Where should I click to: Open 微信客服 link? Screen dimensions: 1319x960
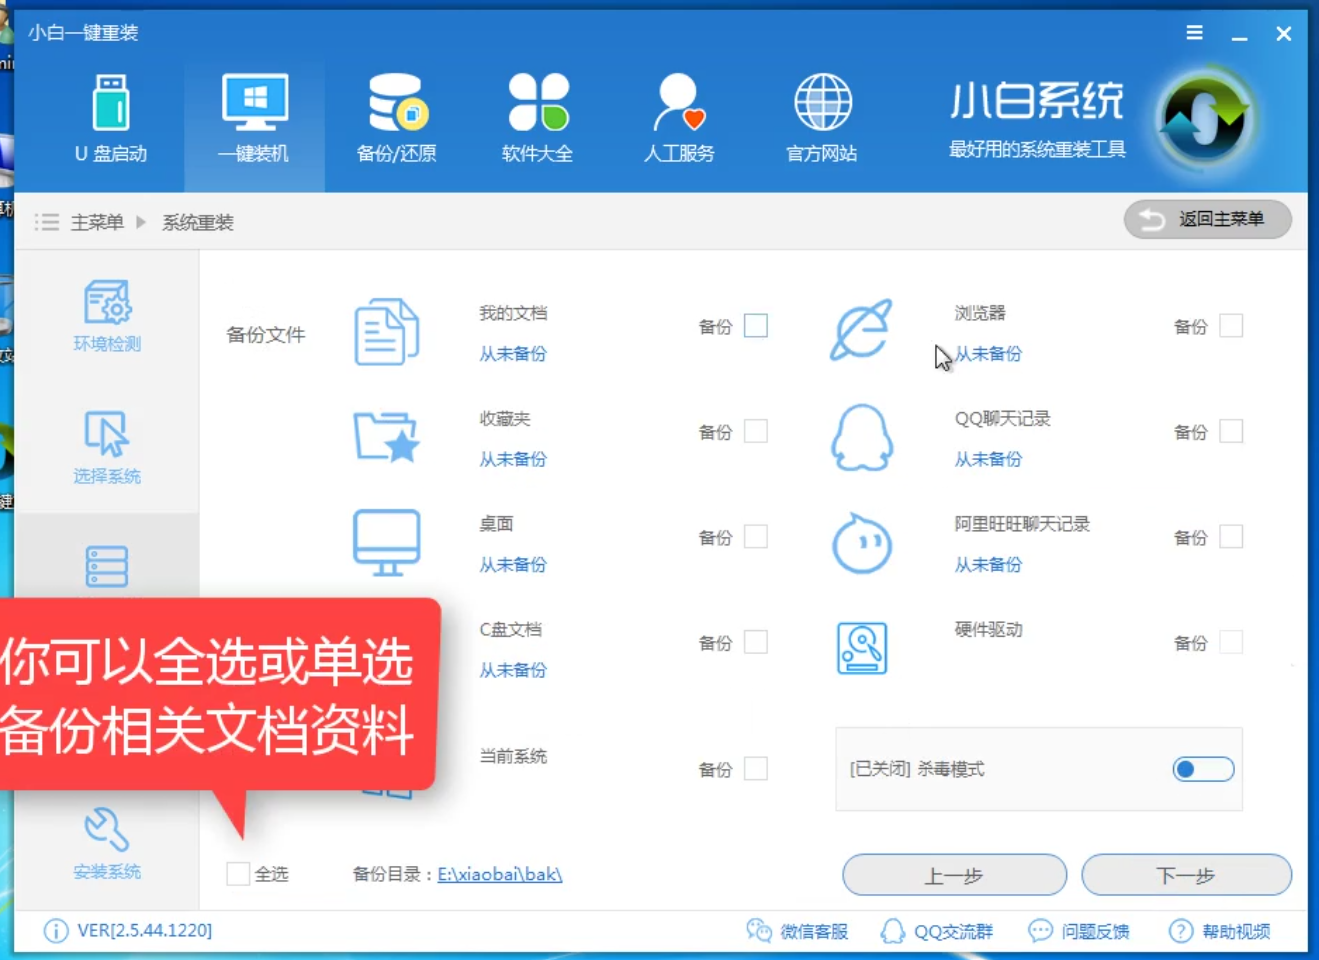797,931
